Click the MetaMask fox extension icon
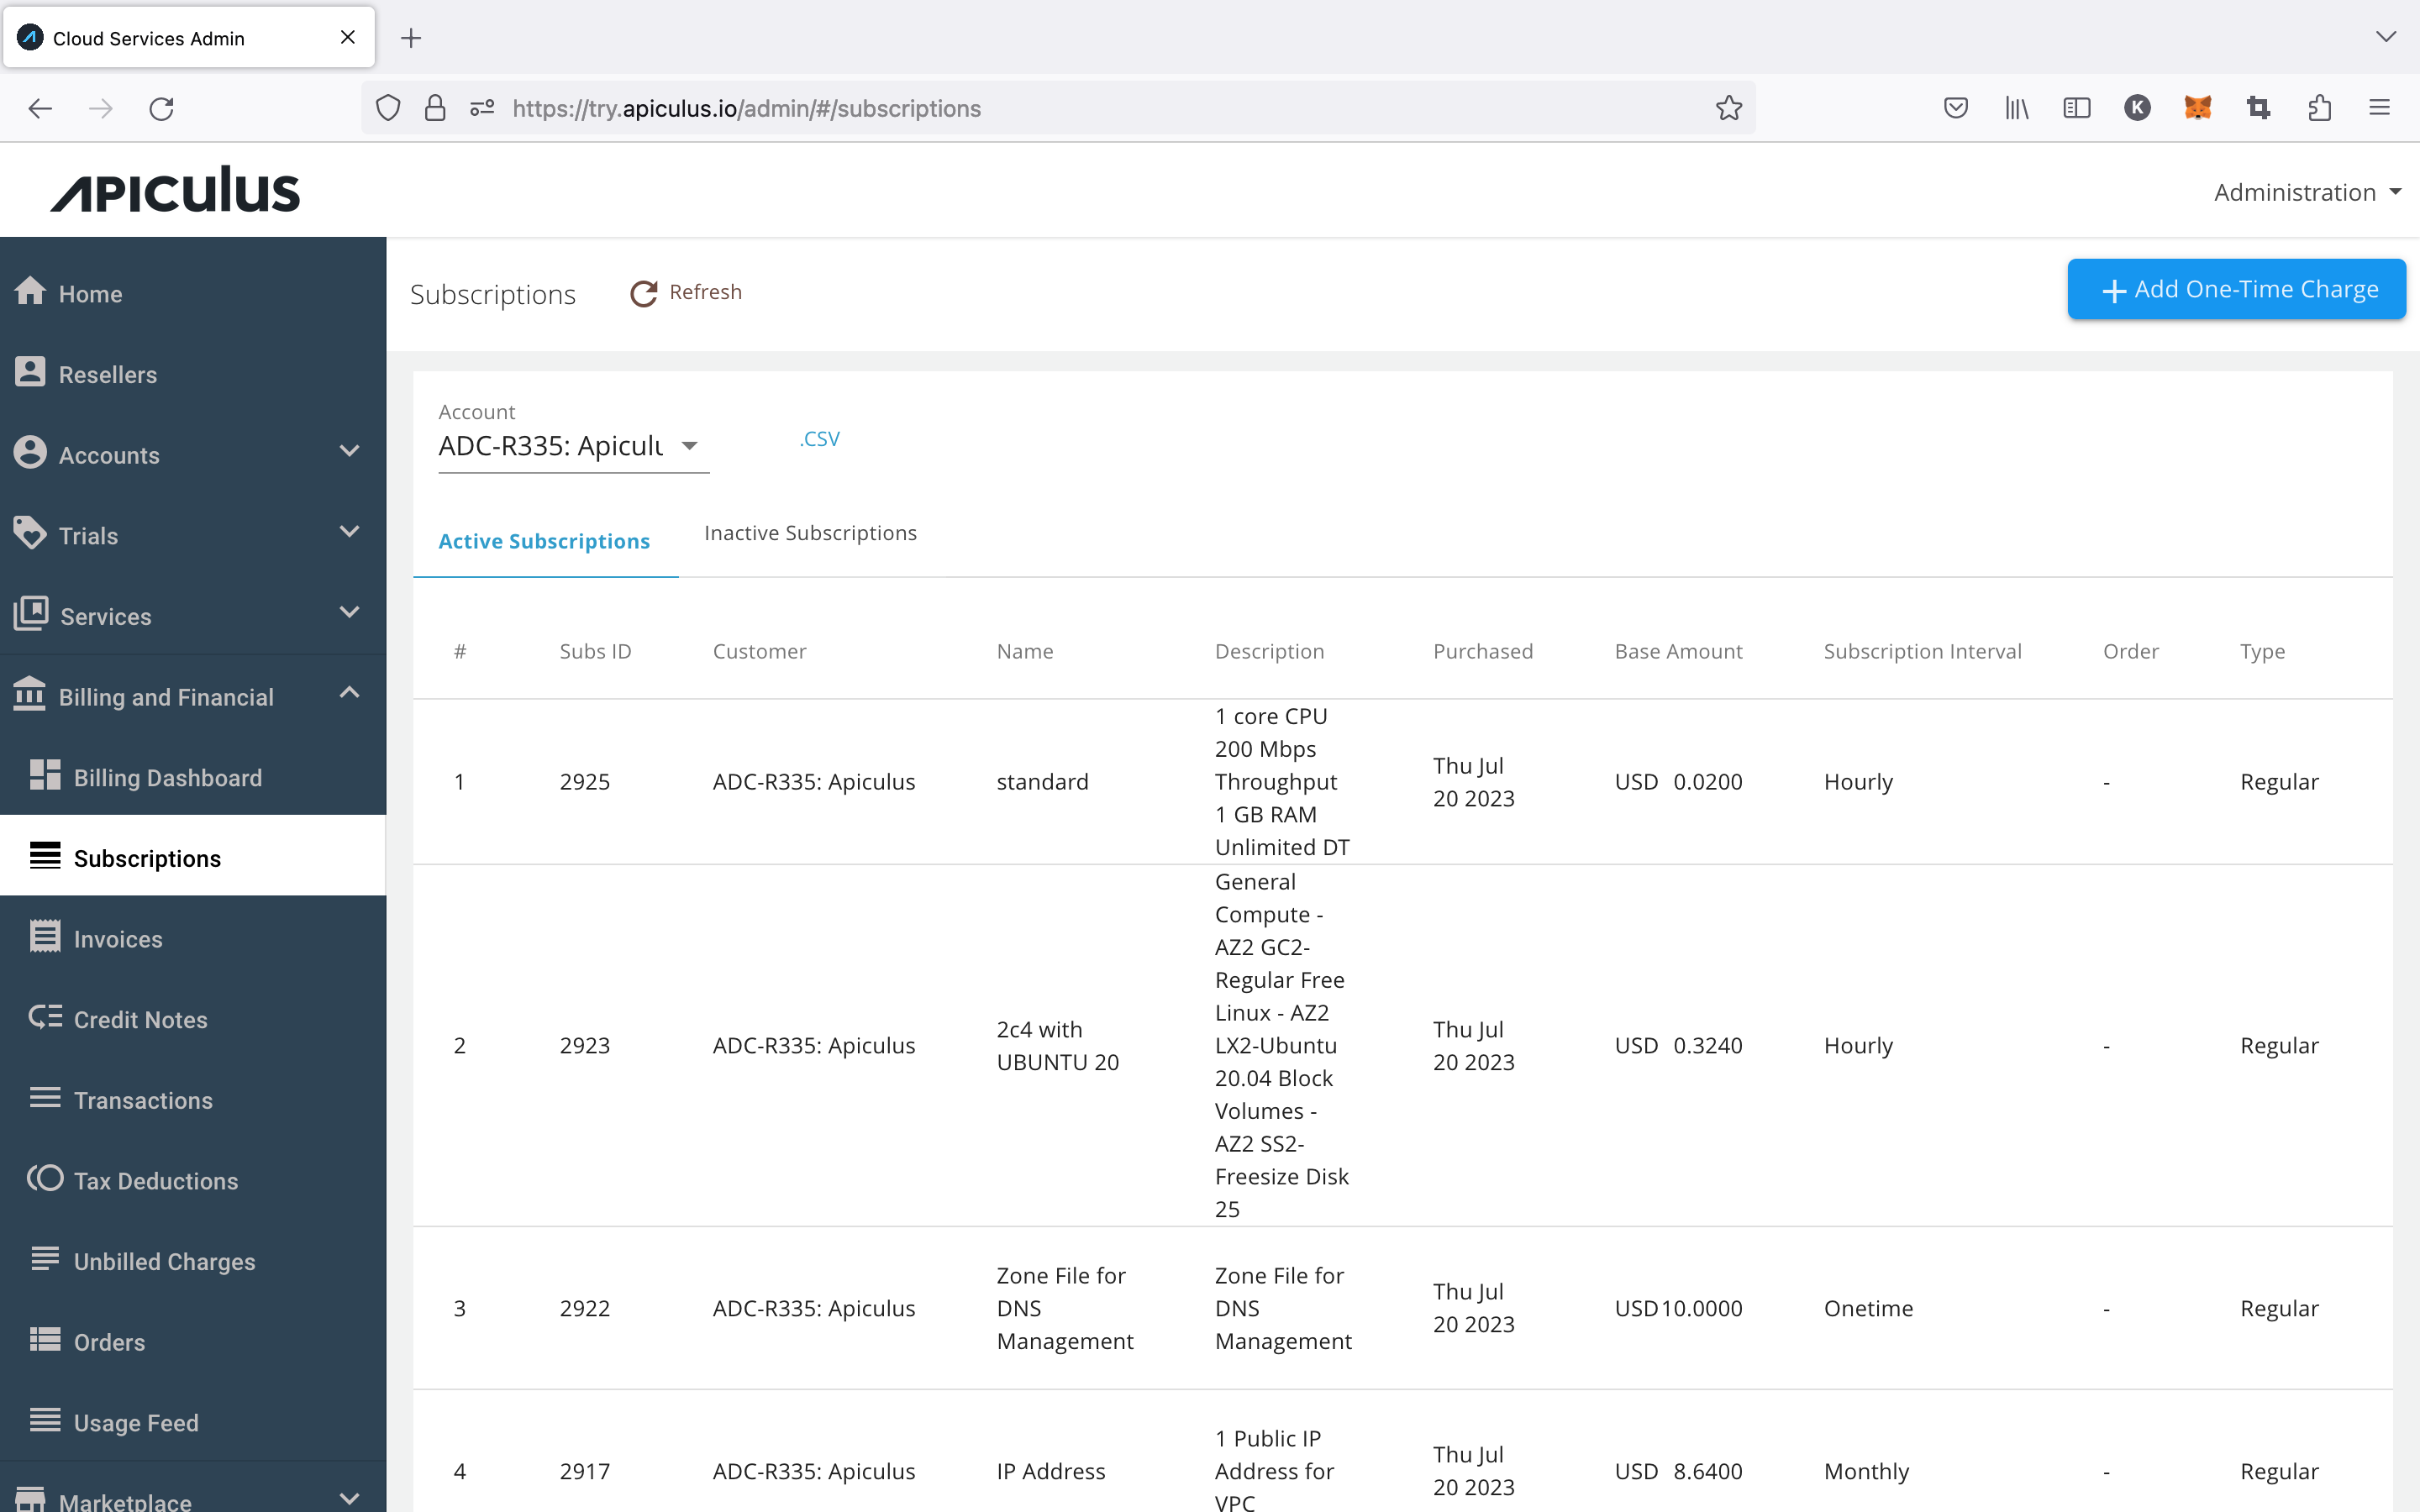The width and height of the screenshot is (2420, 1512). 2198,108
